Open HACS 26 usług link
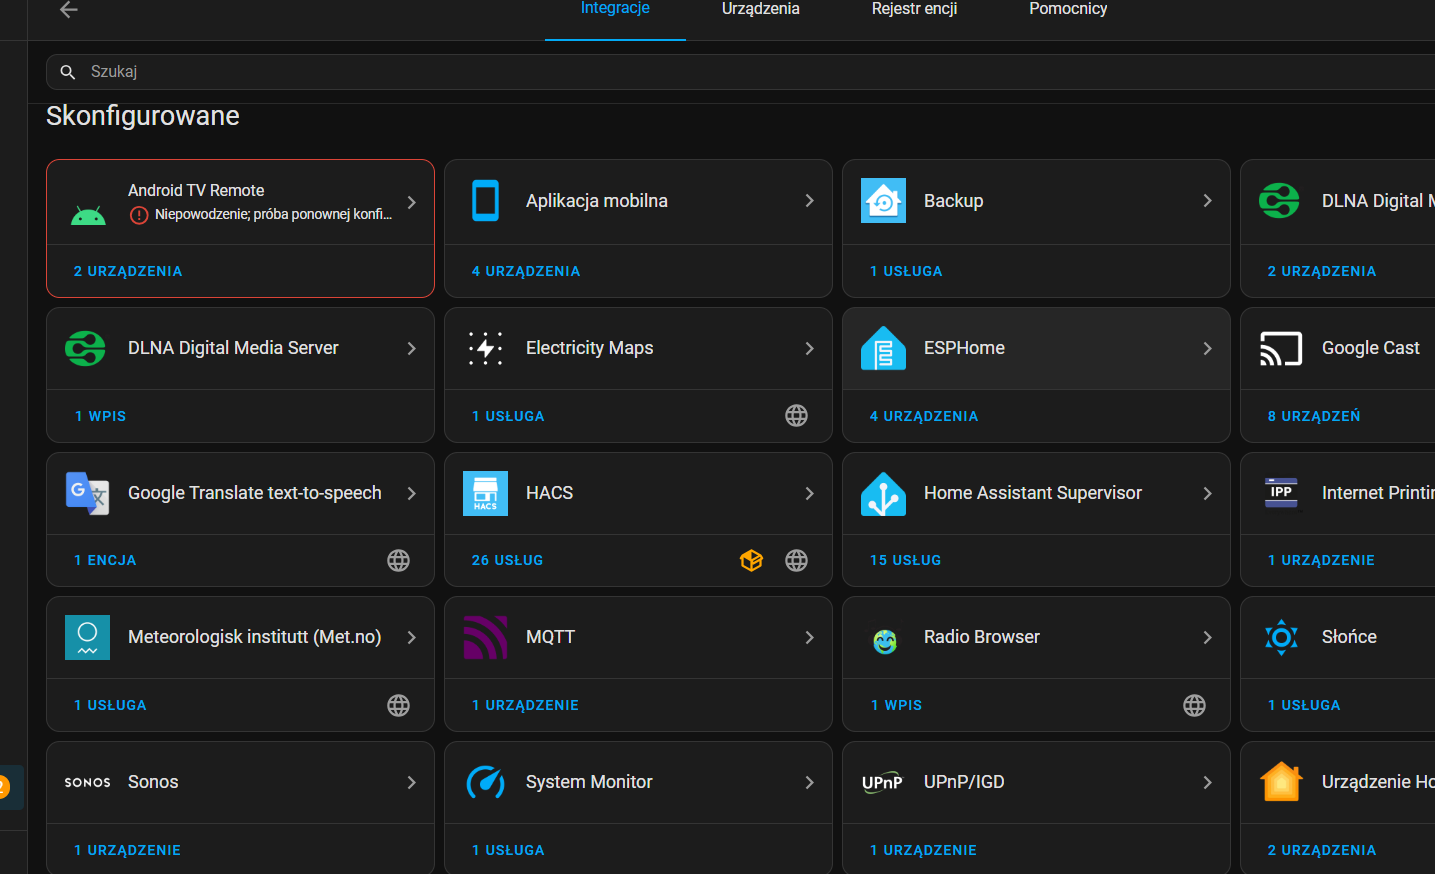 click(507, 561)
